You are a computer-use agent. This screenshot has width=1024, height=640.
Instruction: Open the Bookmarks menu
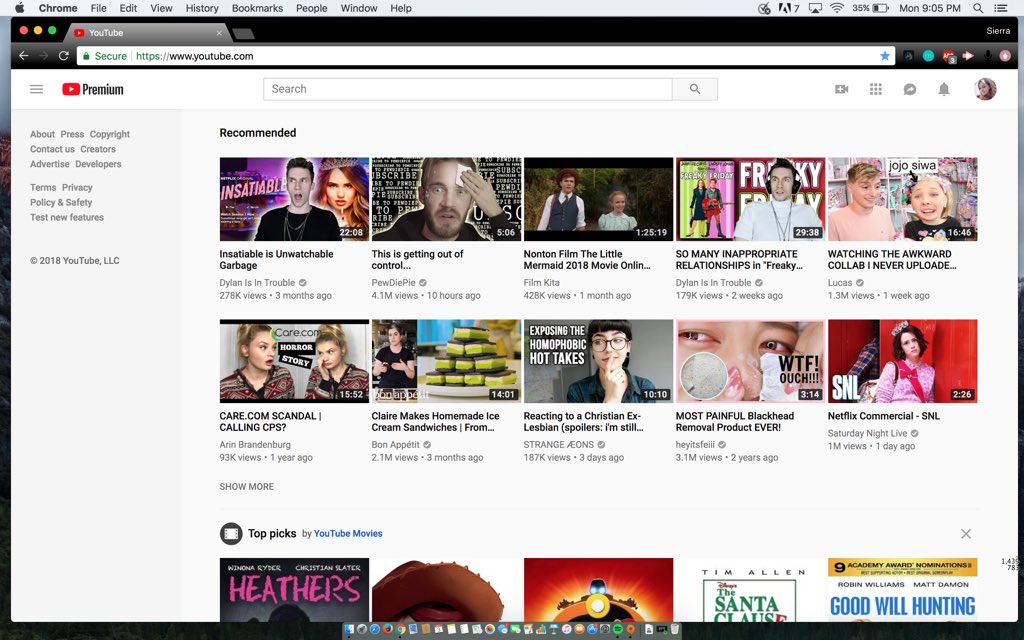(257, 8)
